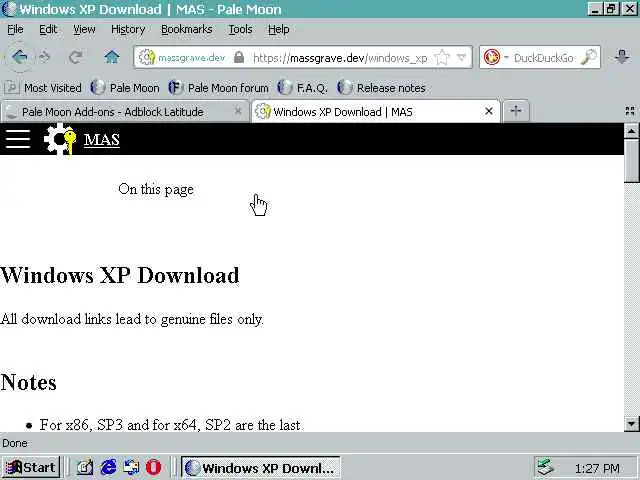This screenshot has height=480, width=640.
Task: Close the Adblock Latitude tab
Action: [x=238, y=111]
